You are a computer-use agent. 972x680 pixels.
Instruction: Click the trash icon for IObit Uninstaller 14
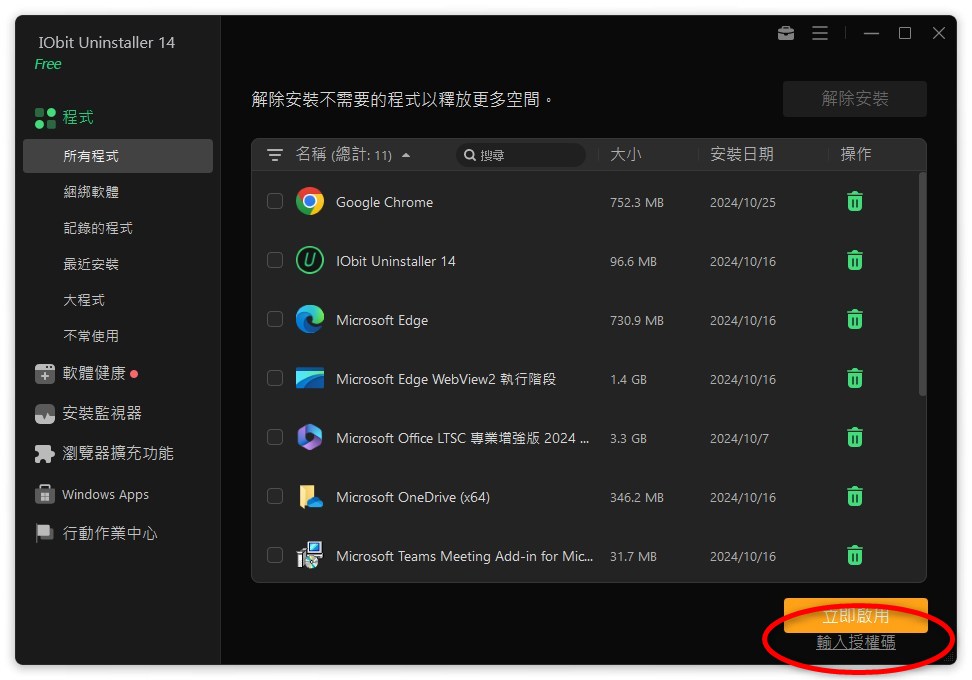[854, 260]
